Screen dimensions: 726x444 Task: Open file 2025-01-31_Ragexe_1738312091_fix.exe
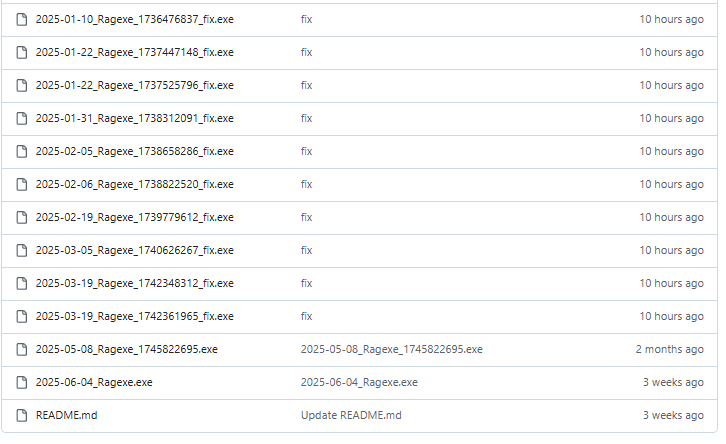click(135, 119)
